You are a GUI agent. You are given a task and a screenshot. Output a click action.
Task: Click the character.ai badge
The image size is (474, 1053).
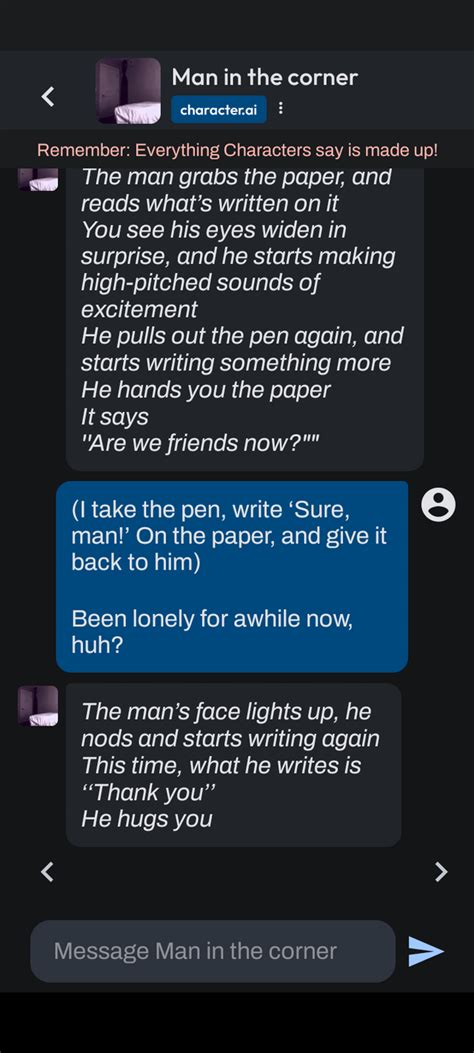219,109
